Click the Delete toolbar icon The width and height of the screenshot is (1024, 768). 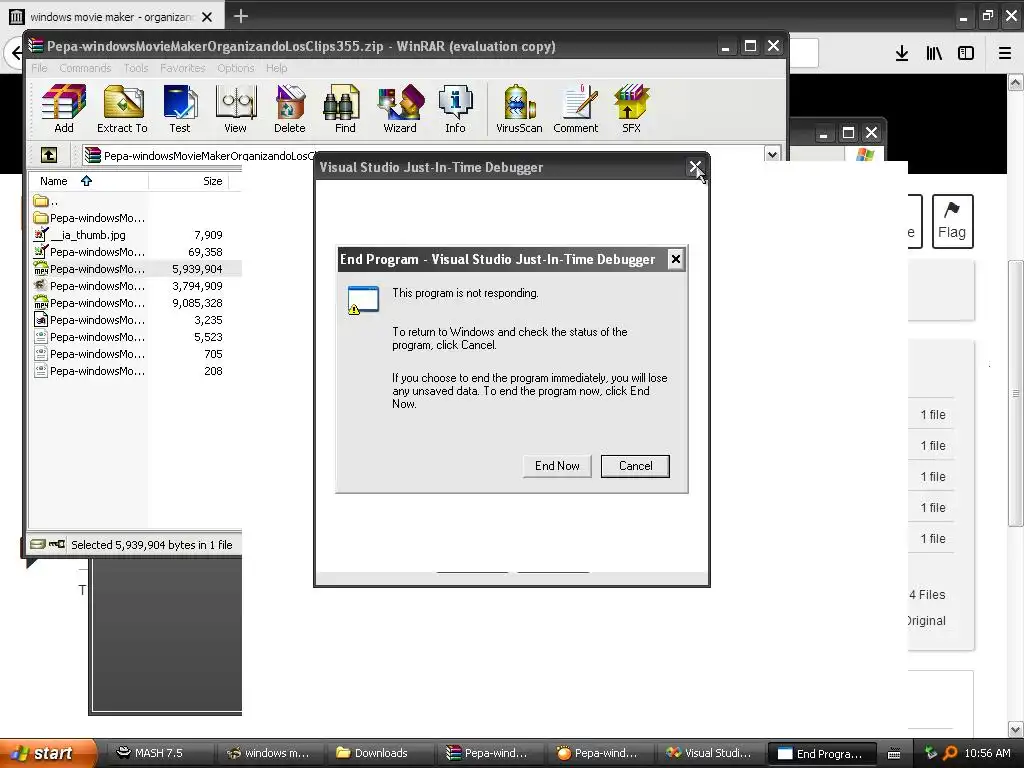[289, 109]
